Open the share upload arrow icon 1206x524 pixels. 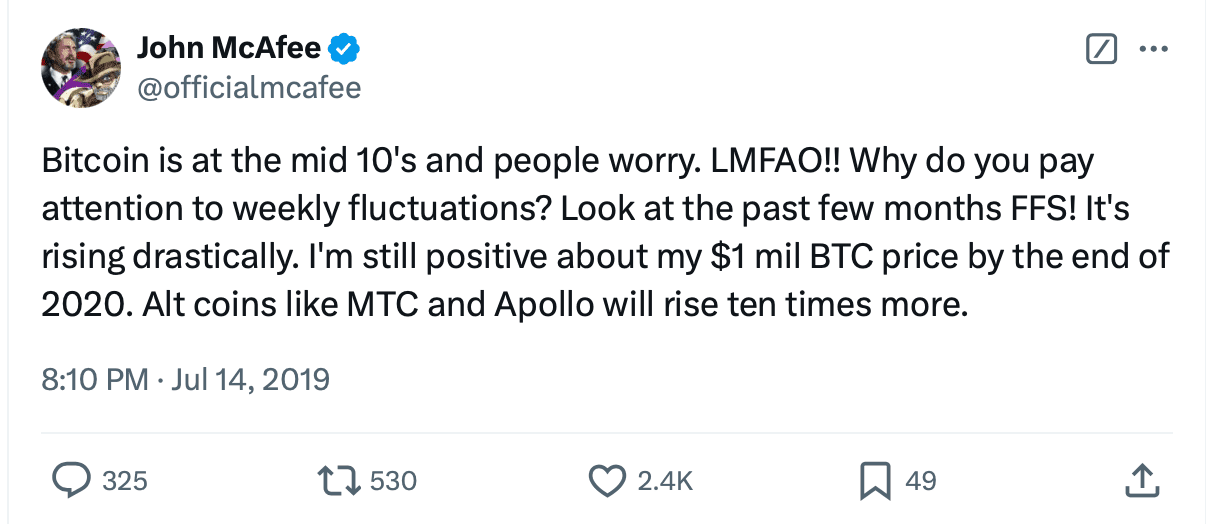click(1141, 481)
